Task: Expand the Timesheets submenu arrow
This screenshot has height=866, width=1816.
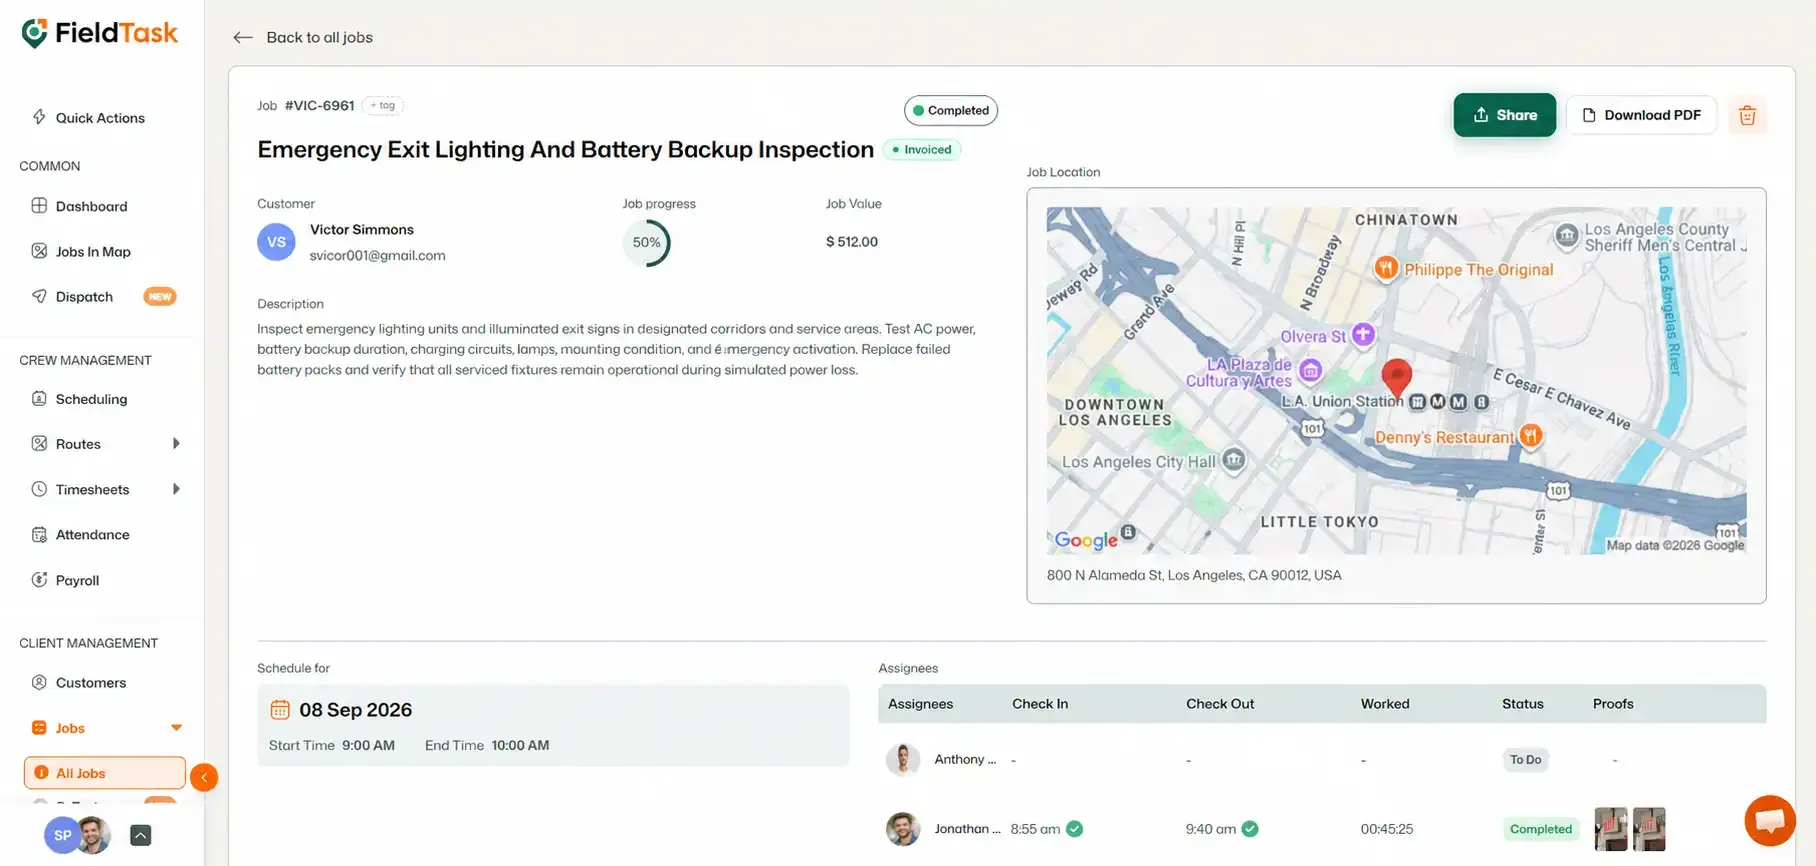Action: 176,489
